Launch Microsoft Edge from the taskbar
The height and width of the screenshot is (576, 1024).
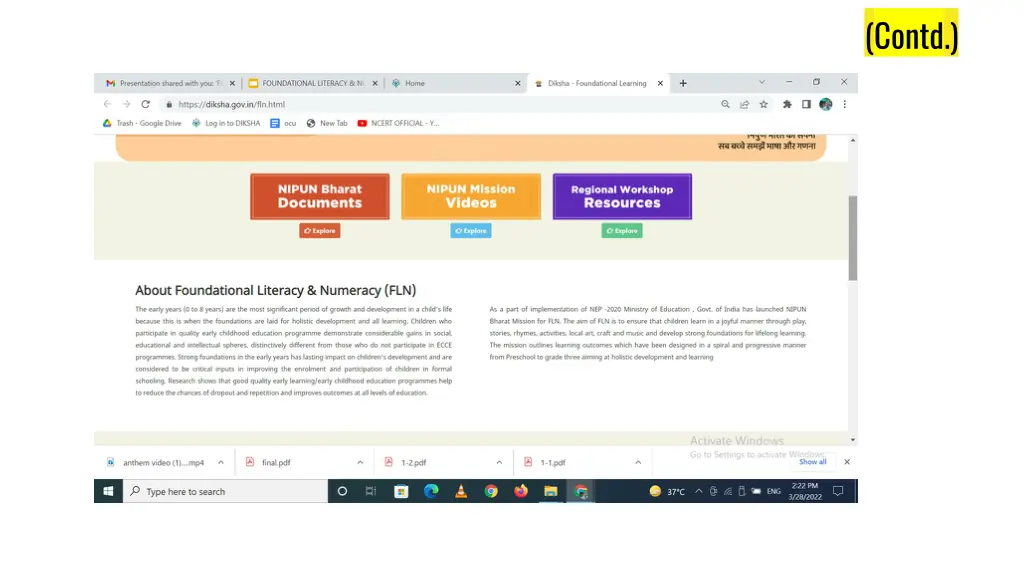pos(431,491)
